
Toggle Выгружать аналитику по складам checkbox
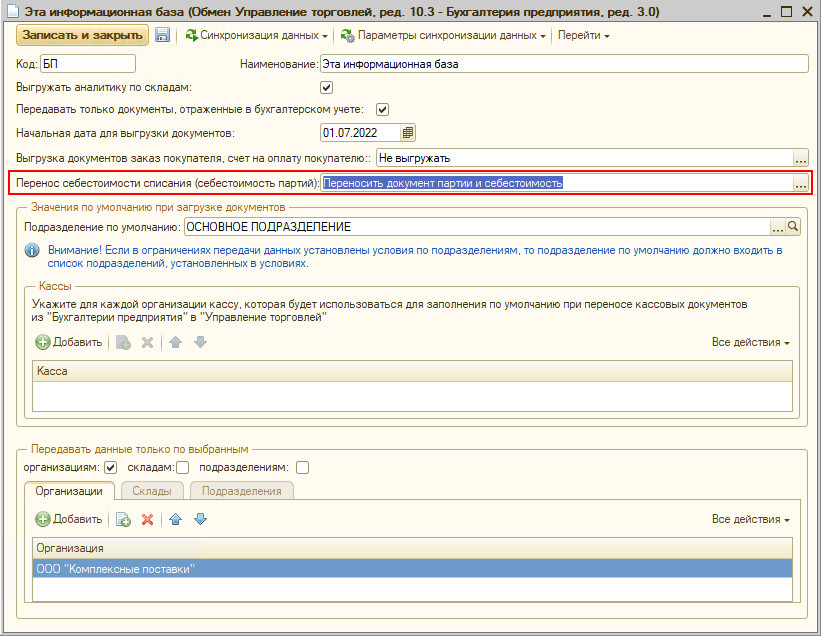(x=326, y=87)
